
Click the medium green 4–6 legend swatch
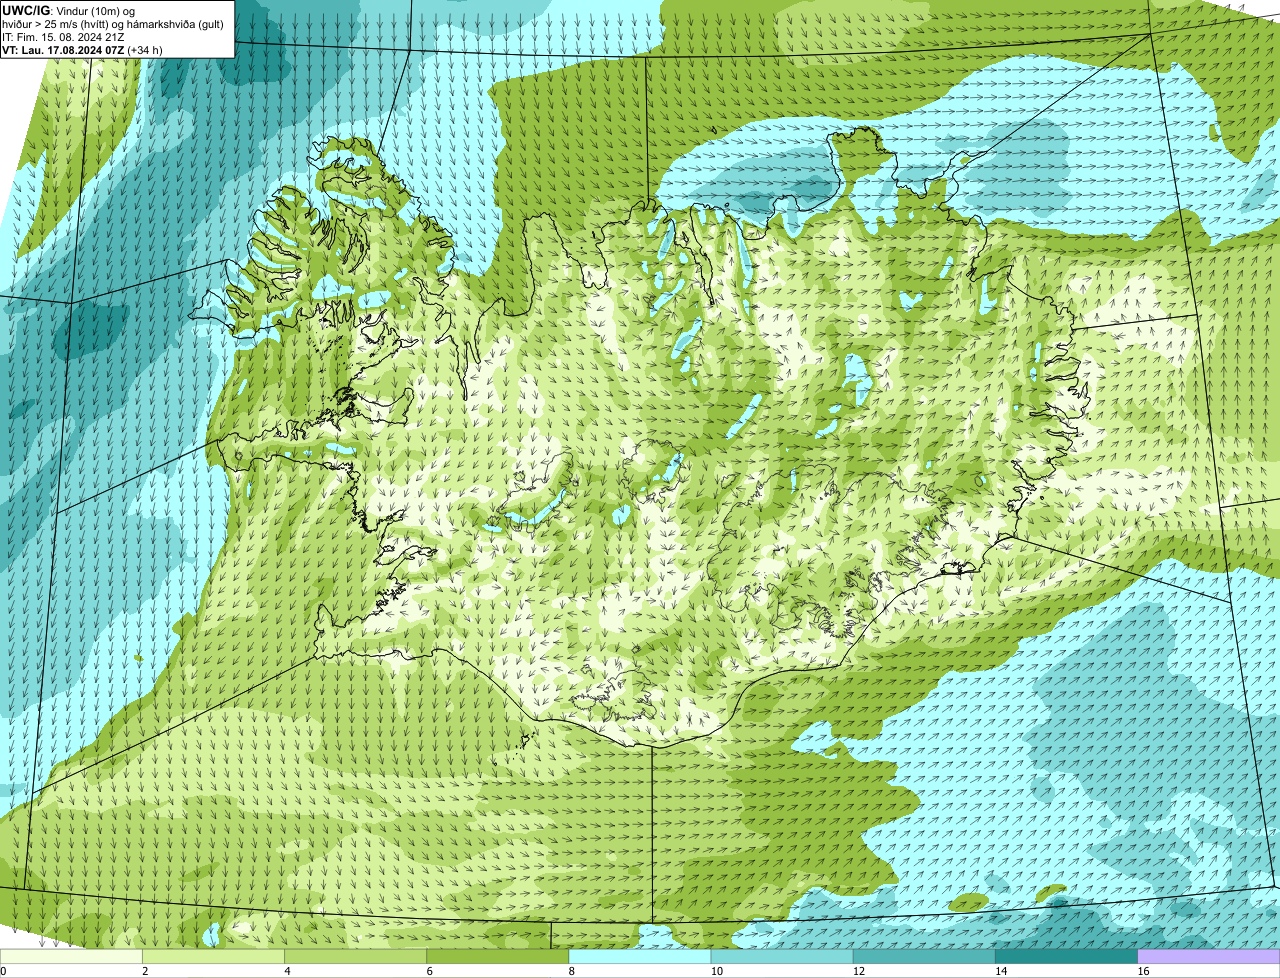click(x=356, y=956)
